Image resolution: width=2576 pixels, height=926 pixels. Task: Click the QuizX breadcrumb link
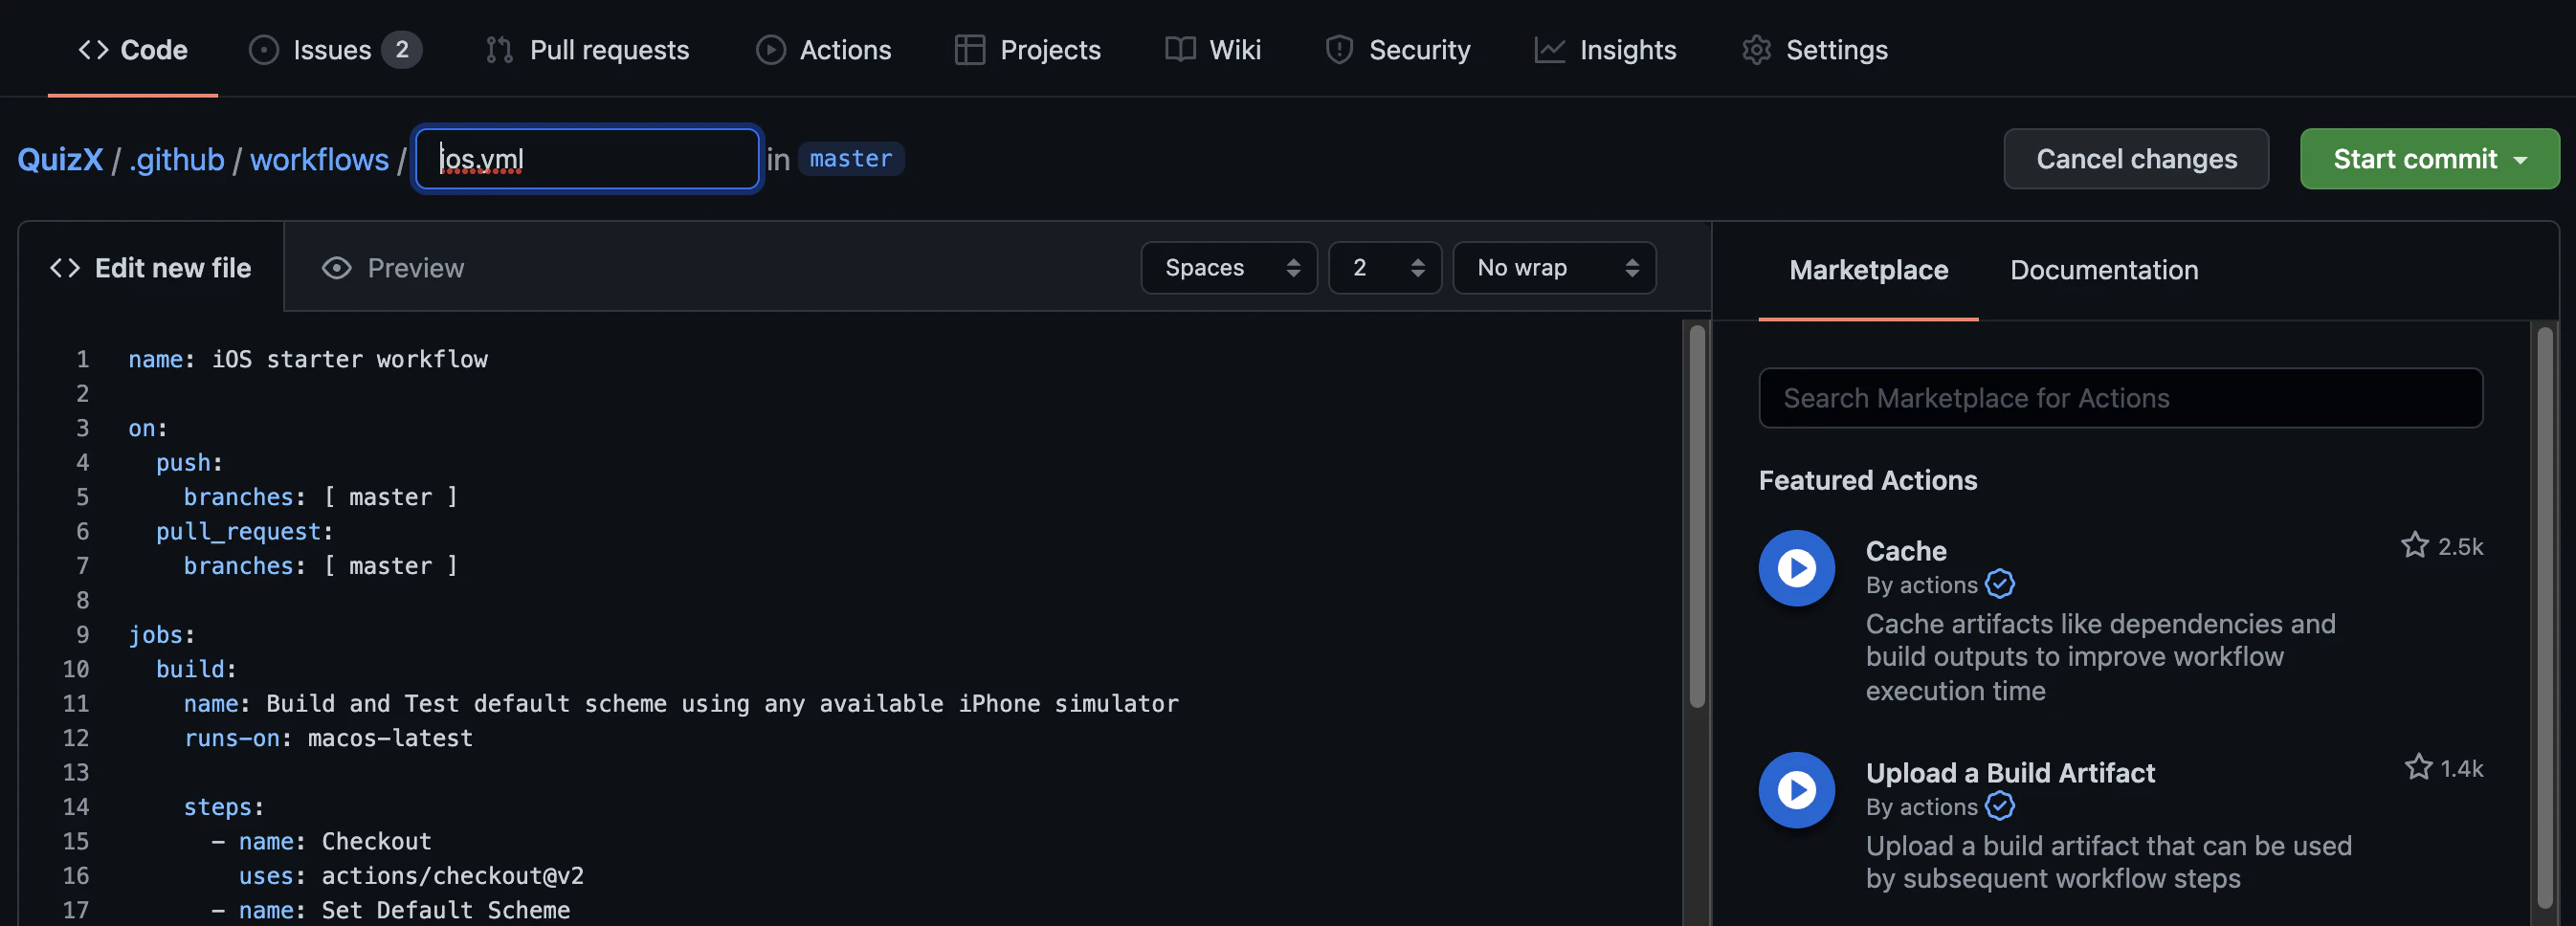(60, 159)
